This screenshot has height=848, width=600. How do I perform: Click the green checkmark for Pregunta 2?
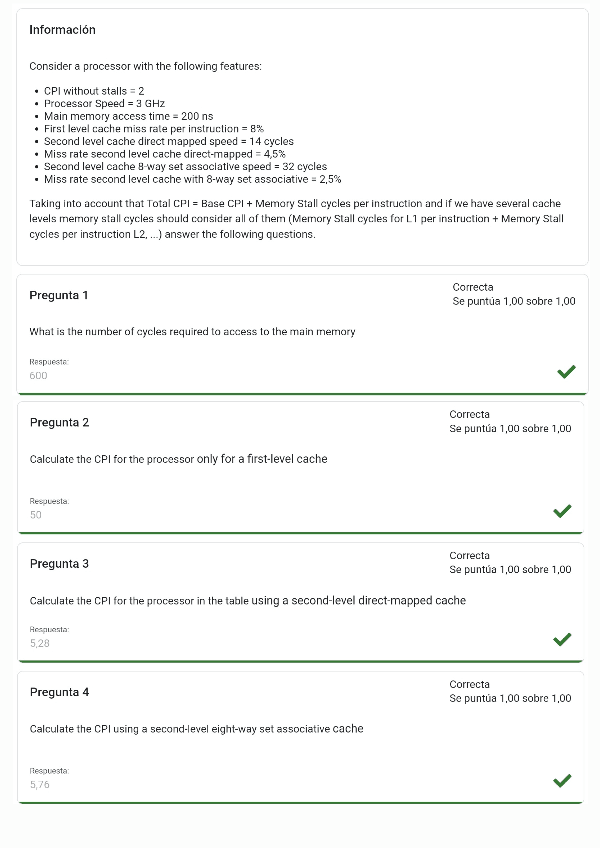tap(562, 511)
